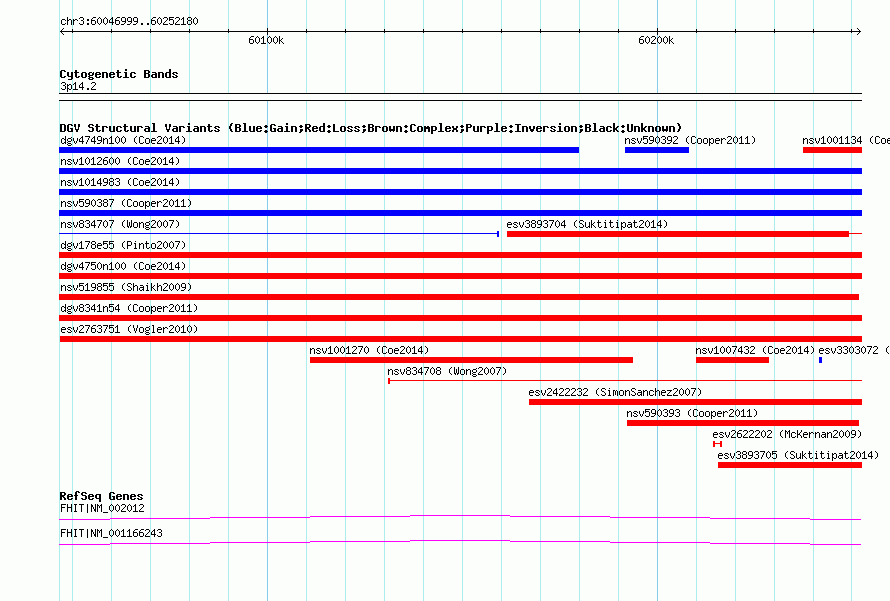The image size is (890, 601).
Task: Open the esv2422232 (SimonSanchez2007) variant label
Action: [x=615, y=392]
